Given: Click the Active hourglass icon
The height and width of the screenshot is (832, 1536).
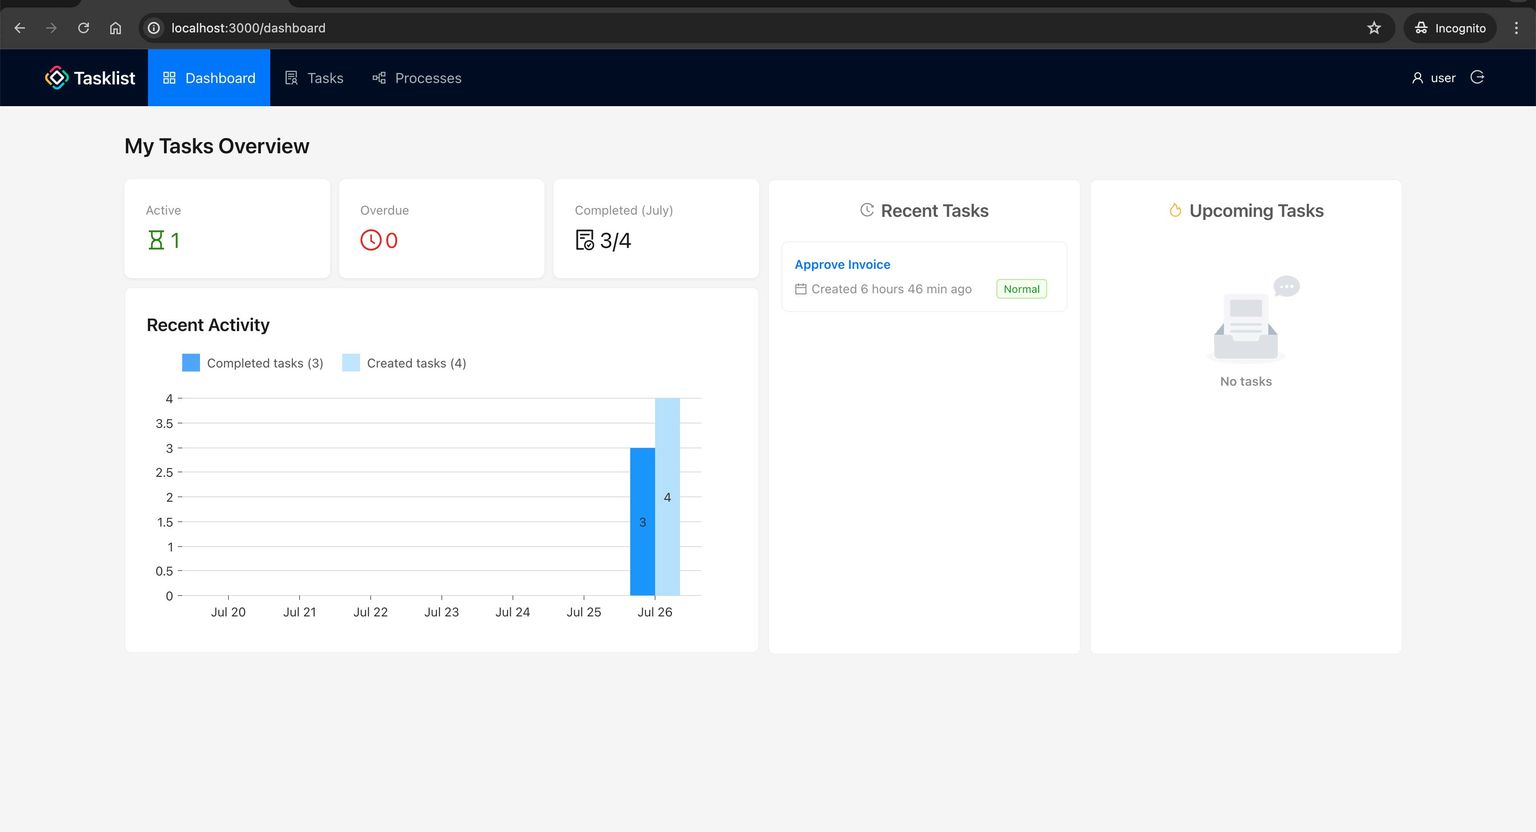Looking at the screenshot, I should (156, 240).
